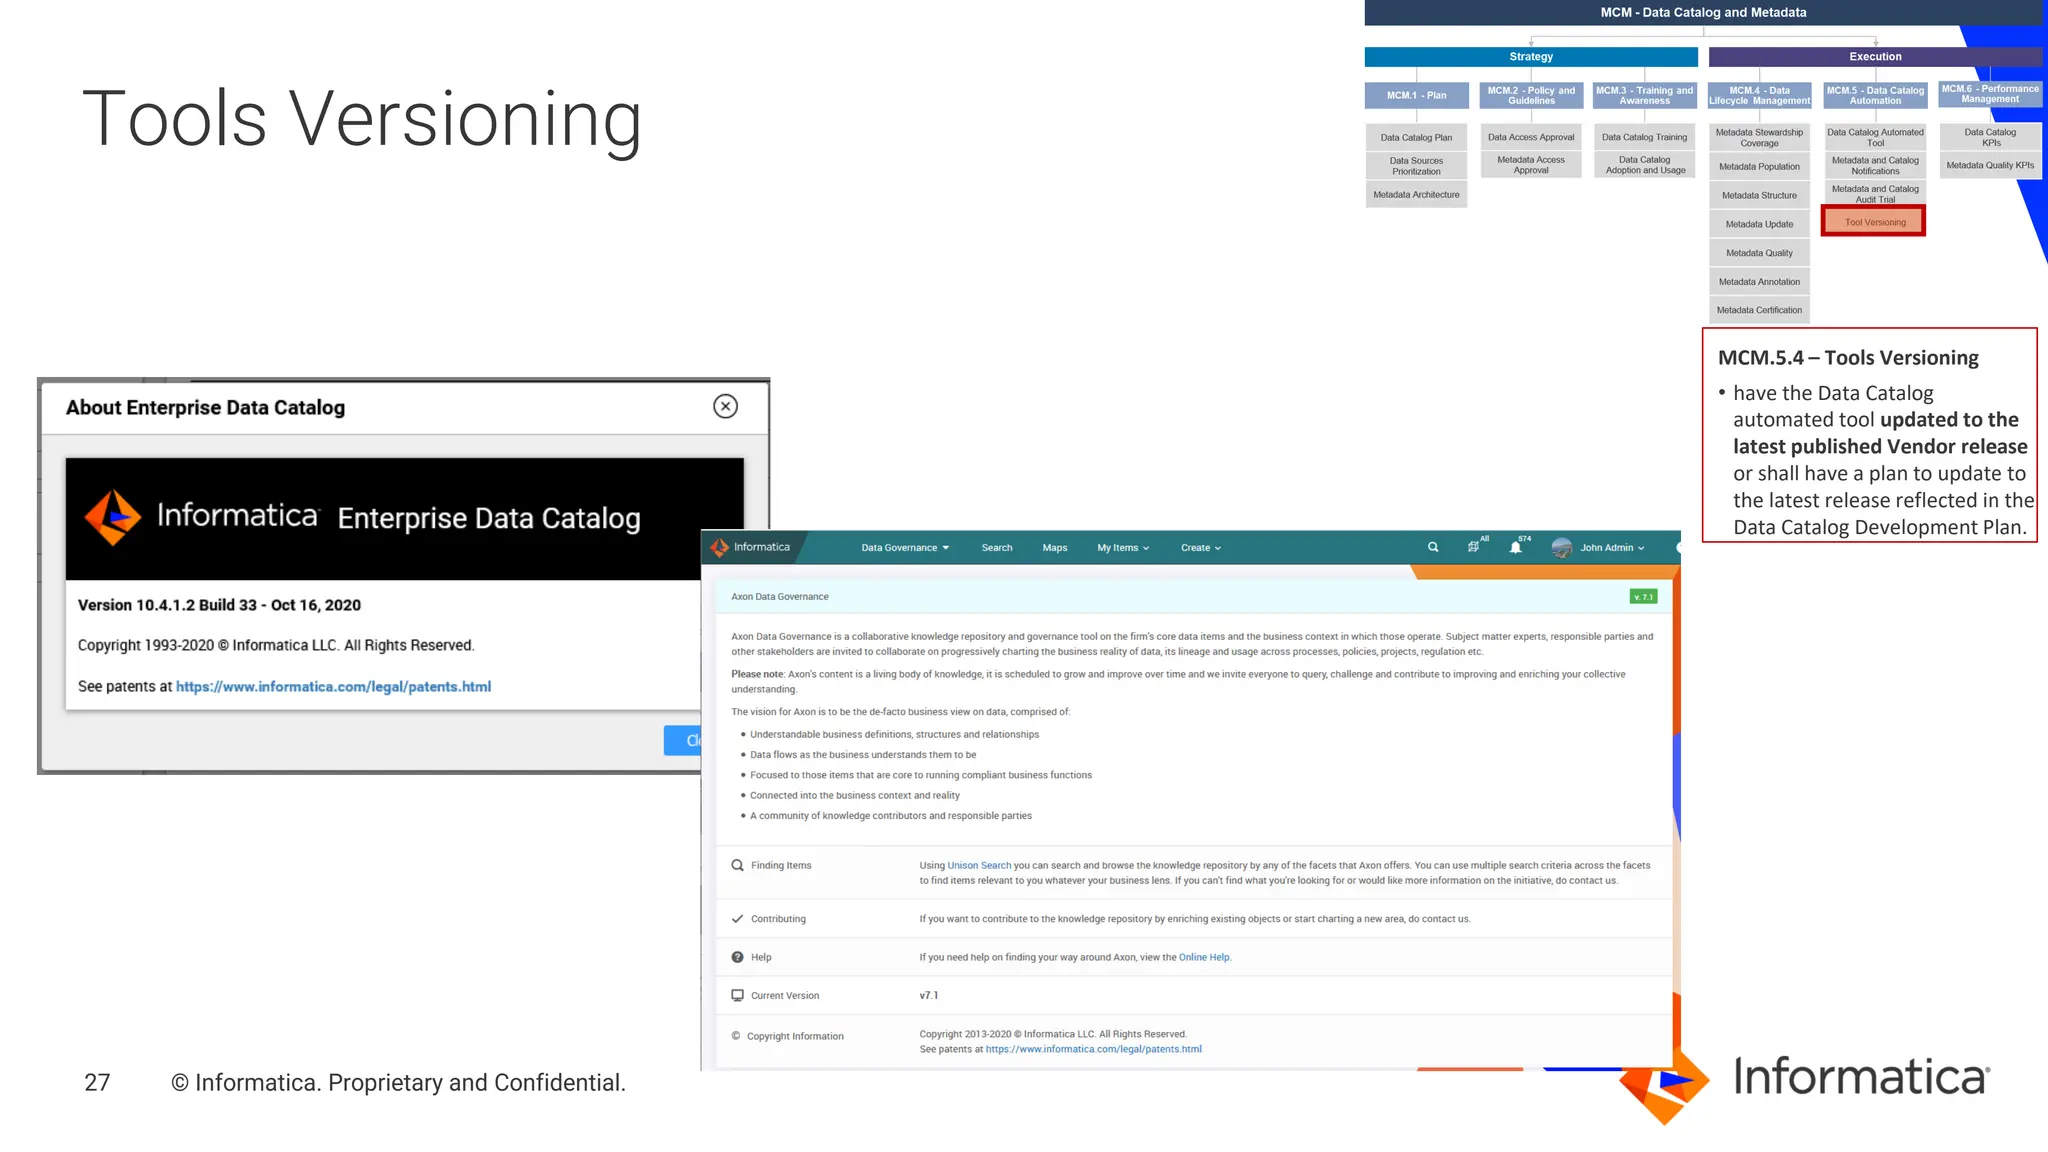
Task: Select the red Tool Versioning box
Action: click(x=1874, y=222)
